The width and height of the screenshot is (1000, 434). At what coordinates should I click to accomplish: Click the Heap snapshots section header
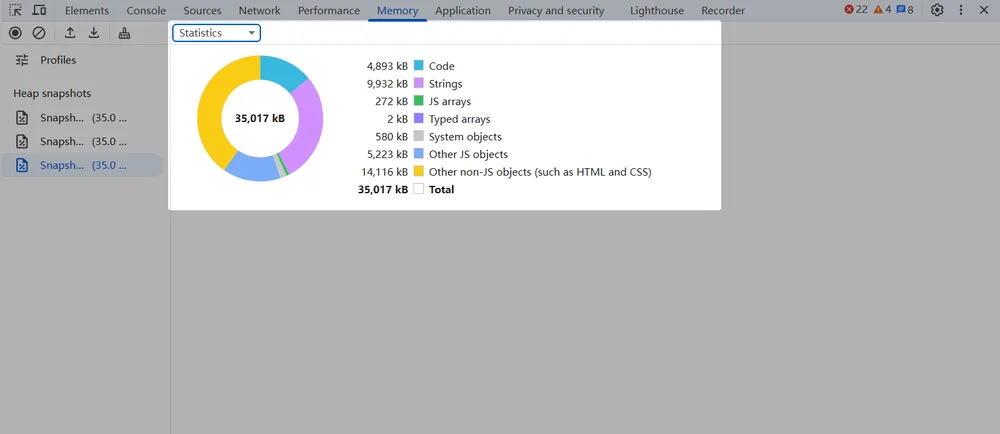point(52,94)
